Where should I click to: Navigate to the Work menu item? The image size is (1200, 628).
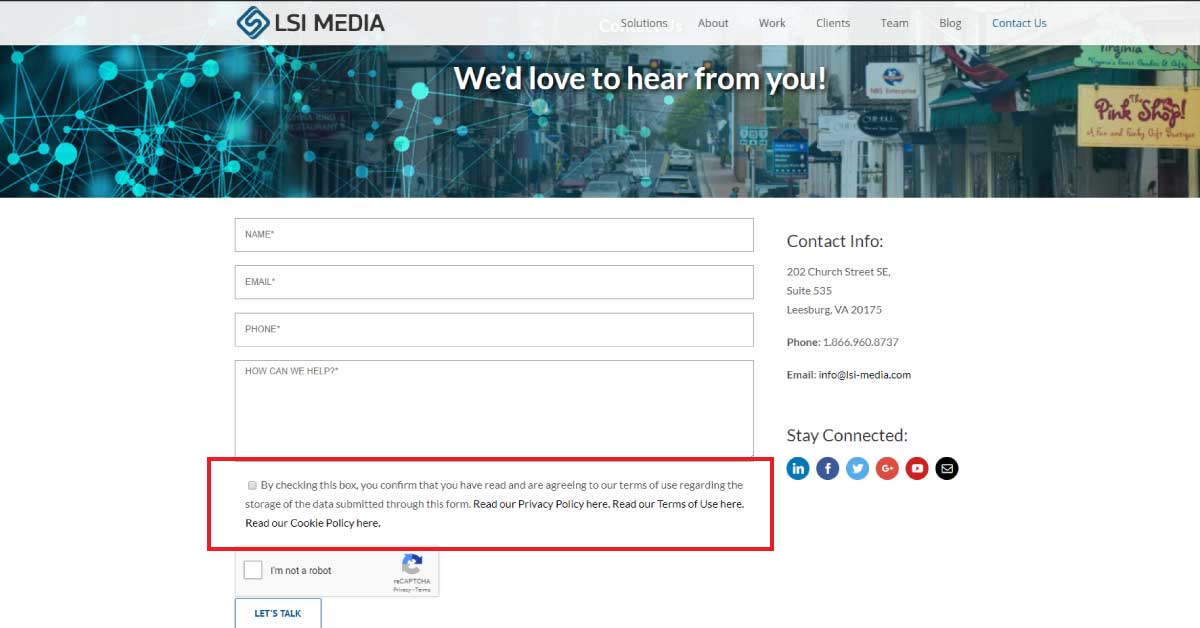[772, 23]
